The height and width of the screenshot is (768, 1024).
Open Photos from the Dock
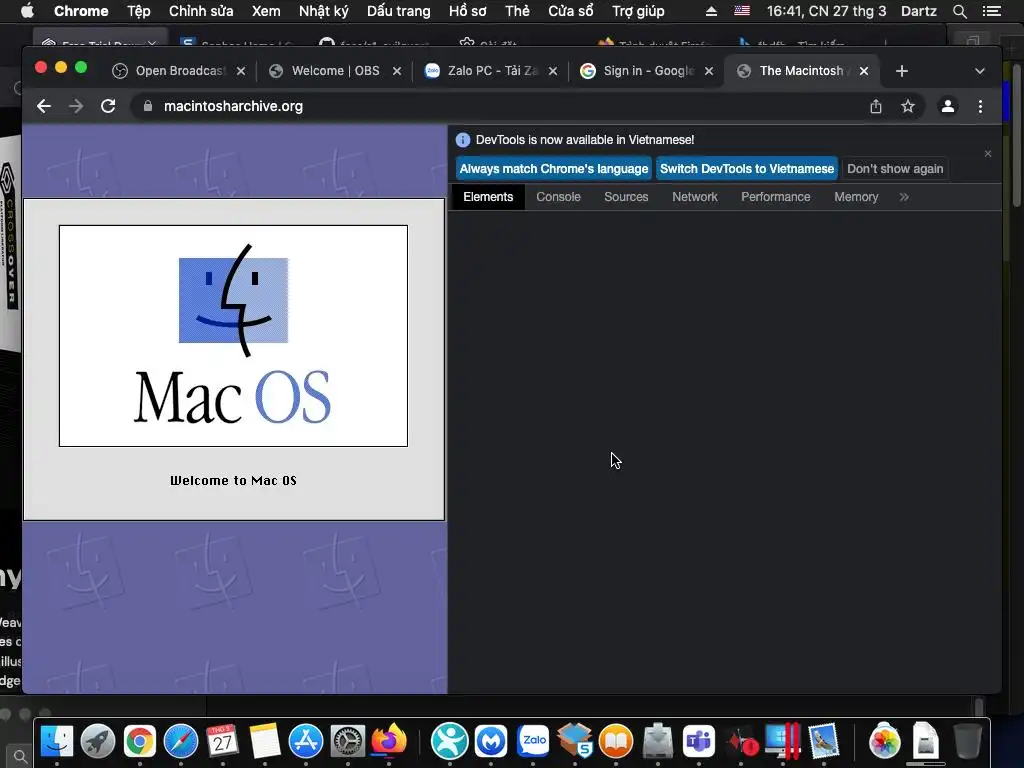[x=884, y=741]
